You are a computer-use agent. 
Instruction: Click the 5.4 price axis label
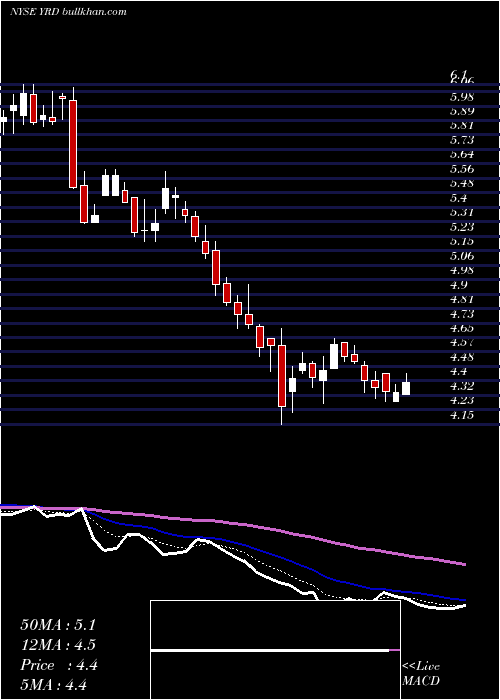pyautogui.click(x=459, y=198)
